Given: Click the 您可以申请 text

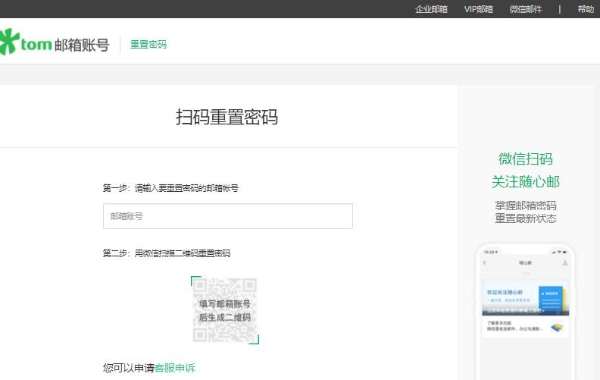Looking at the screenshot, I should [129, 368].
